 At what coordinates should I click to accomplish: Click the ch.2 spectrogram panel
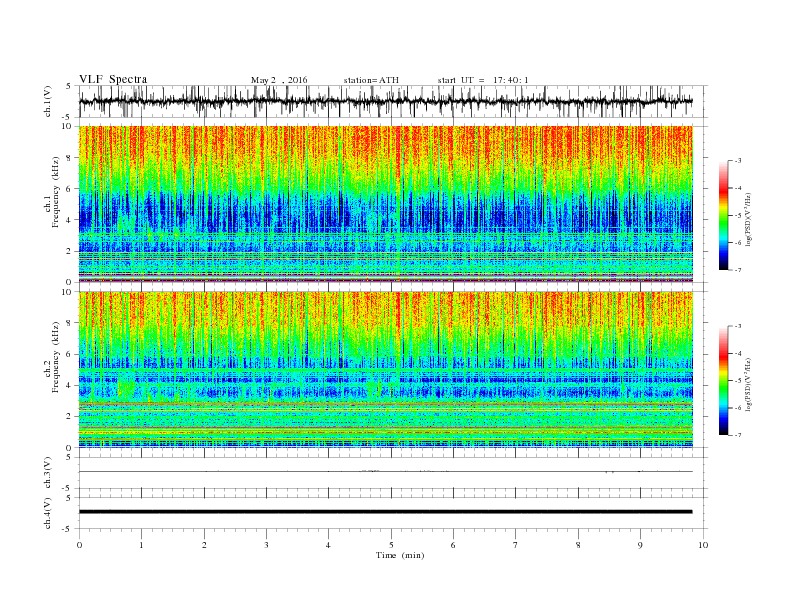386,370
